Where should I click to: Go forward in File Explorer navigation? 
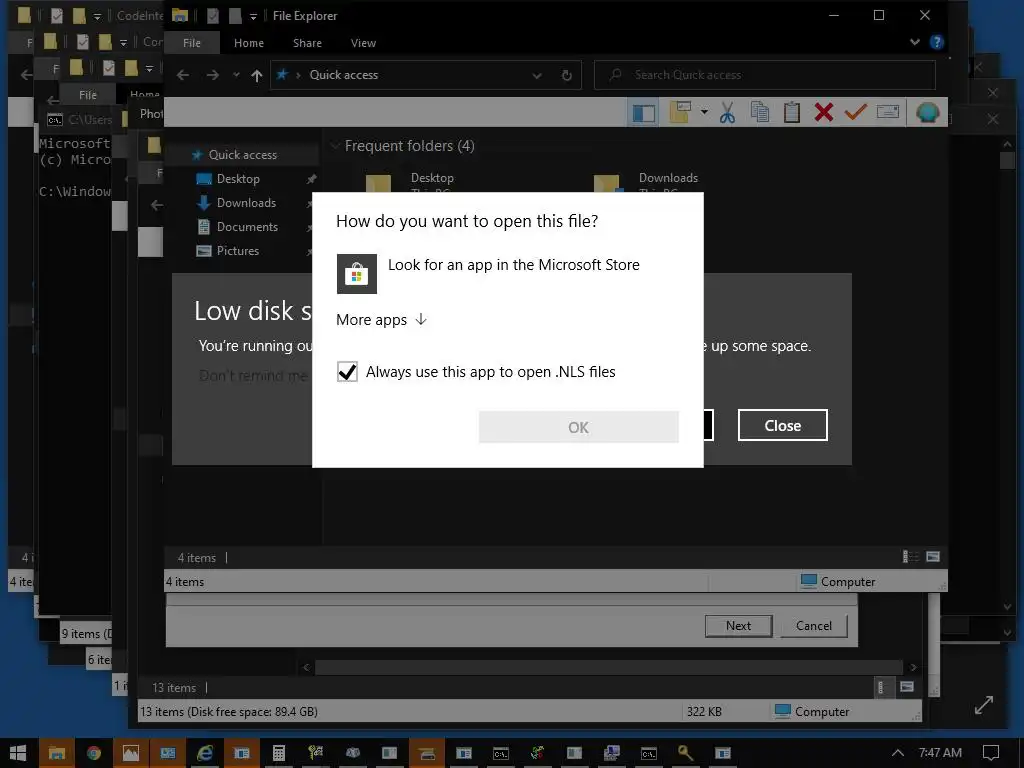tap(212, 75)
